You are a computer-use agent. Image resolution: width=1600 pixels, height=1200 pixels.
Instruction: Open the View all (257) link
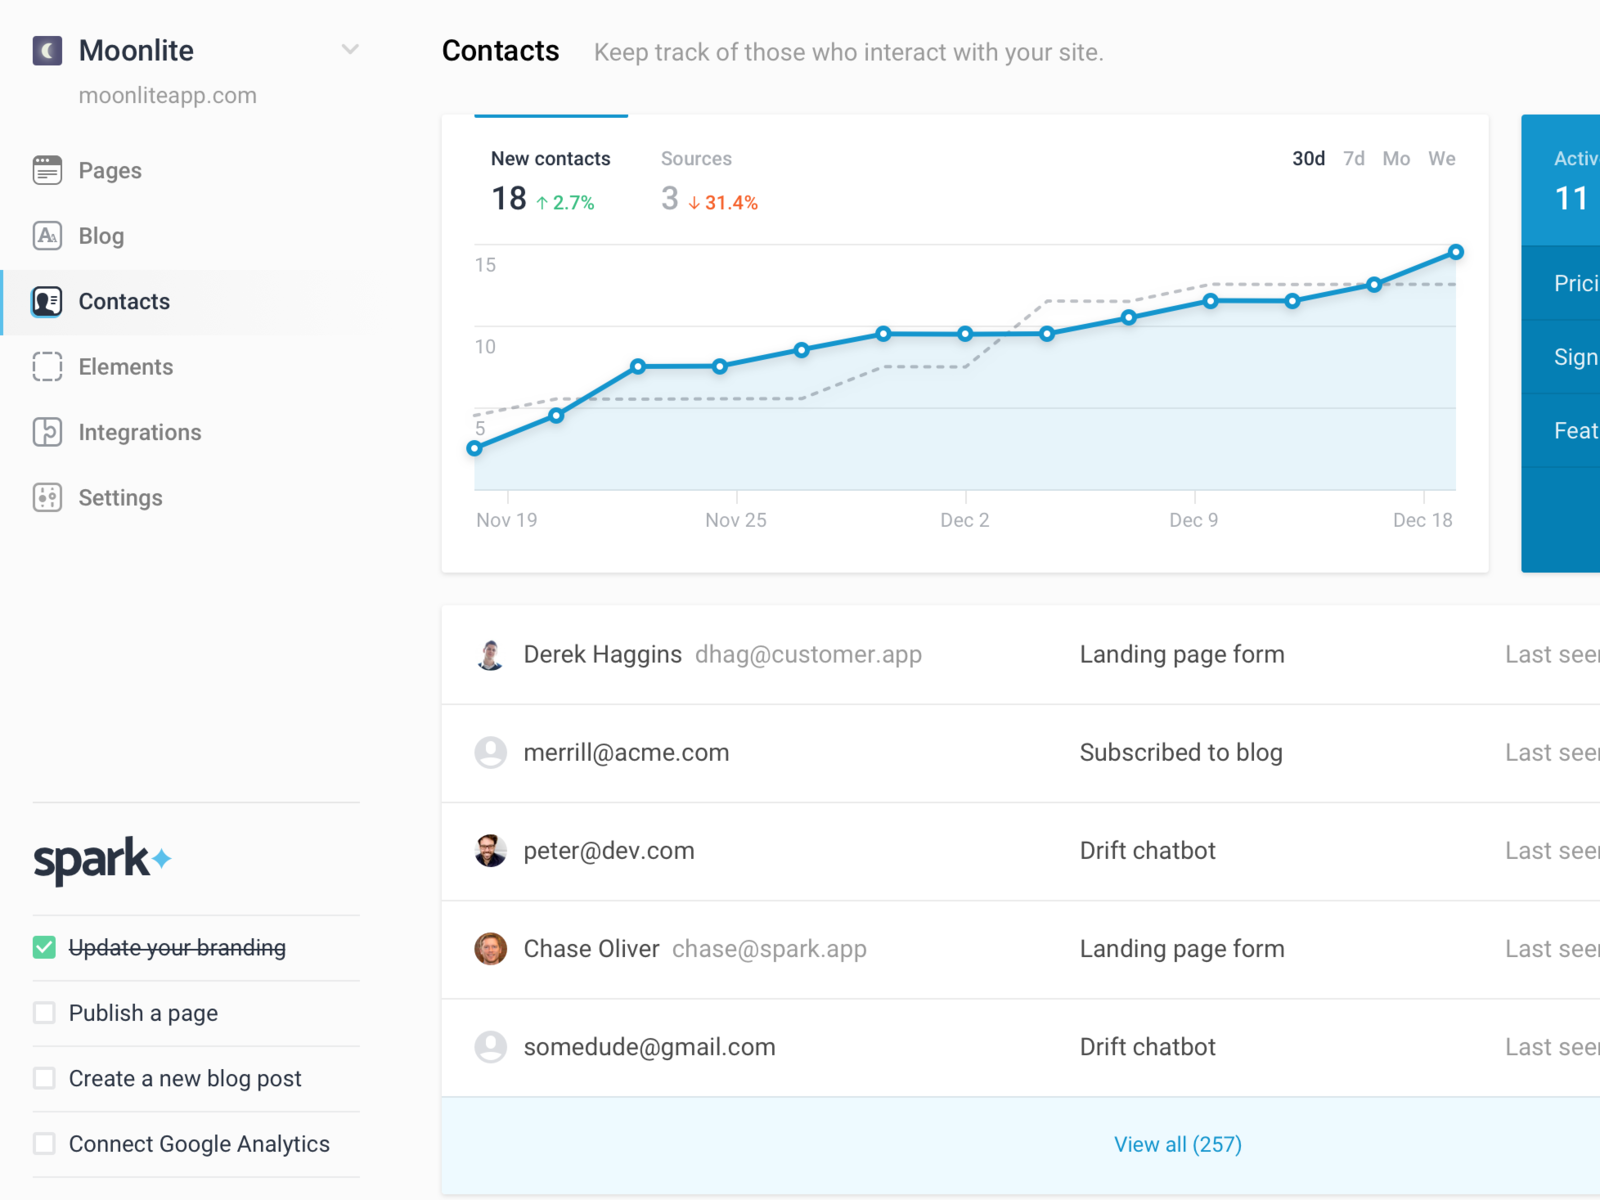(x=1178, y=1145)
